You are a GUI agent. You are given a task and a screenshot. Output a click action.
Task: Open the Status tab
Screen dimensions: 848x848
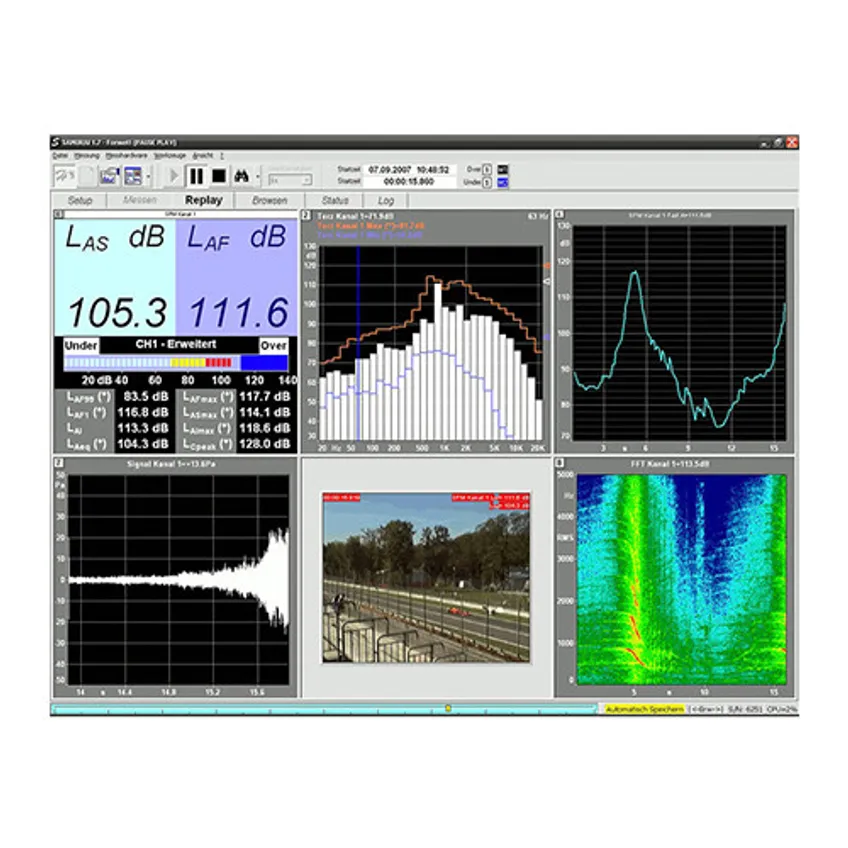pos(335,200)
